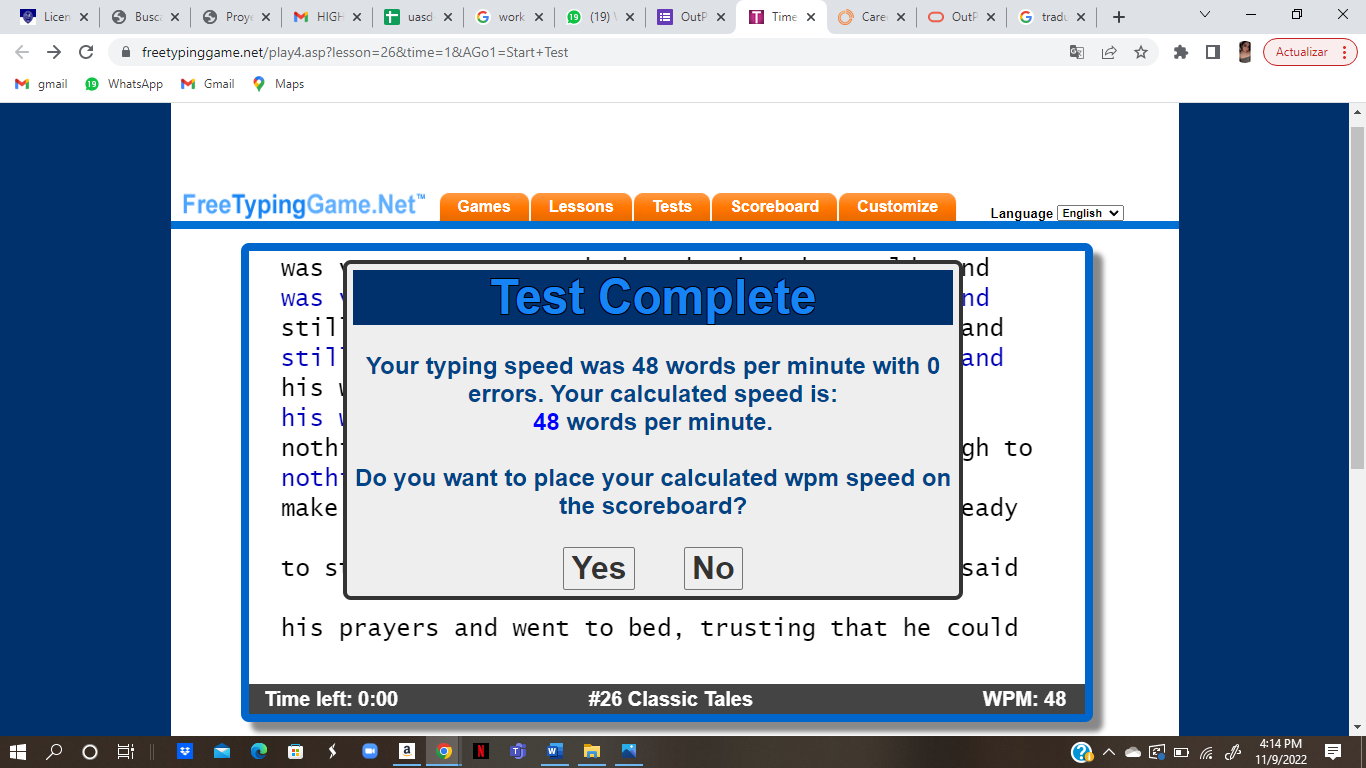This screenshot has height=768, width=1366.
Task: Open the Customize tab
Action: [x=897, y=207]
